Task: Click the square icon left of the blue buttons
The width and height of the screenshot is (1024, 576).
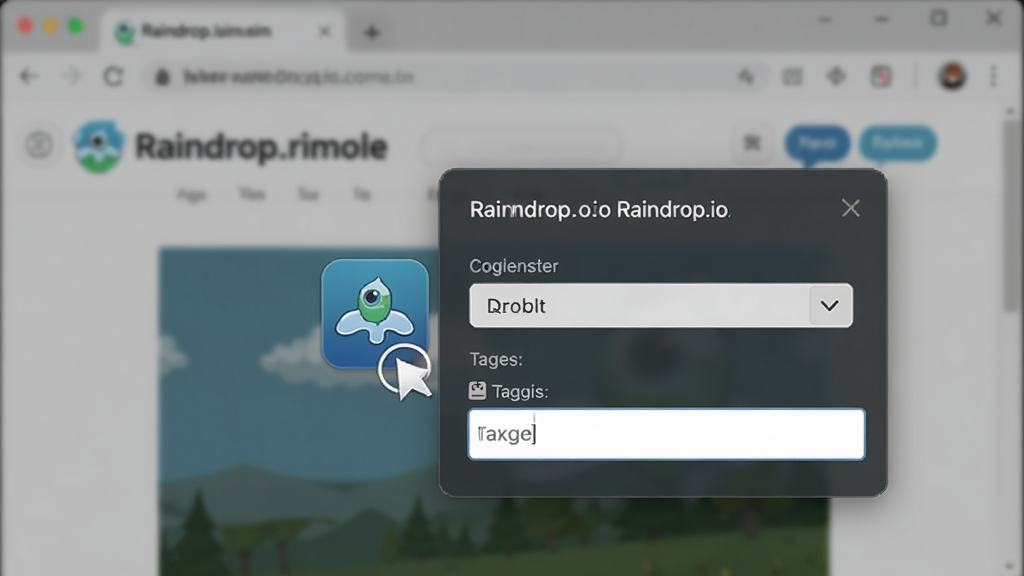Action: click(752, 142)
